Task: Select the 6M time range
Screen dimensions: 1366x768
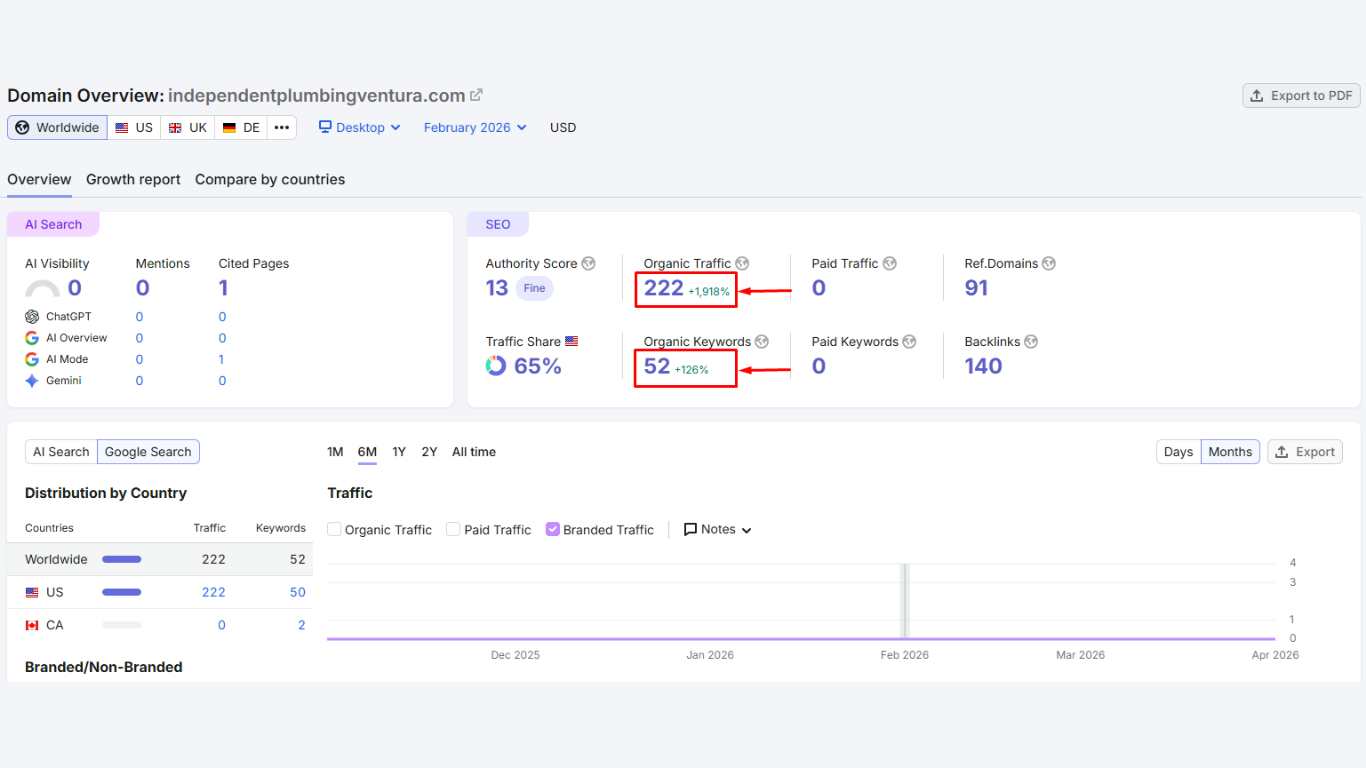Action: pos(367,452)
